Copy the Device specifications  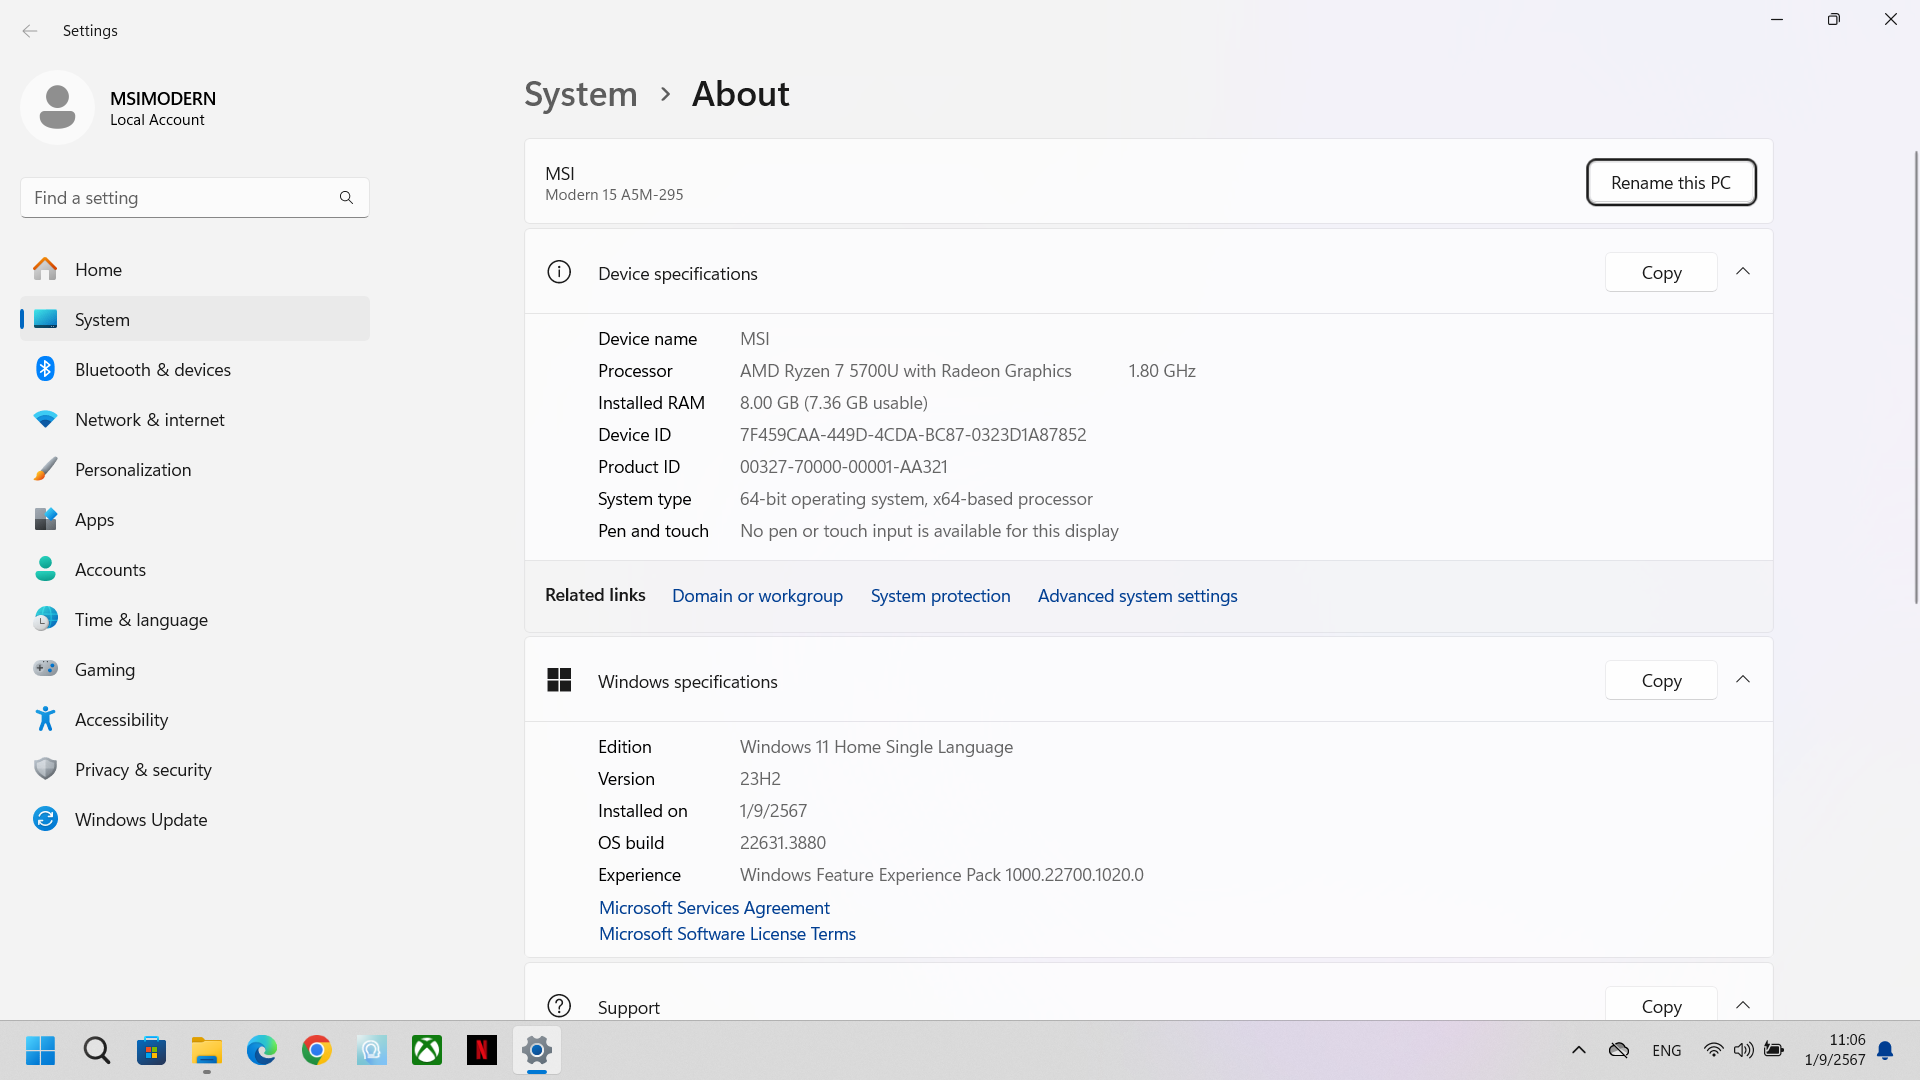point(1661,272)
